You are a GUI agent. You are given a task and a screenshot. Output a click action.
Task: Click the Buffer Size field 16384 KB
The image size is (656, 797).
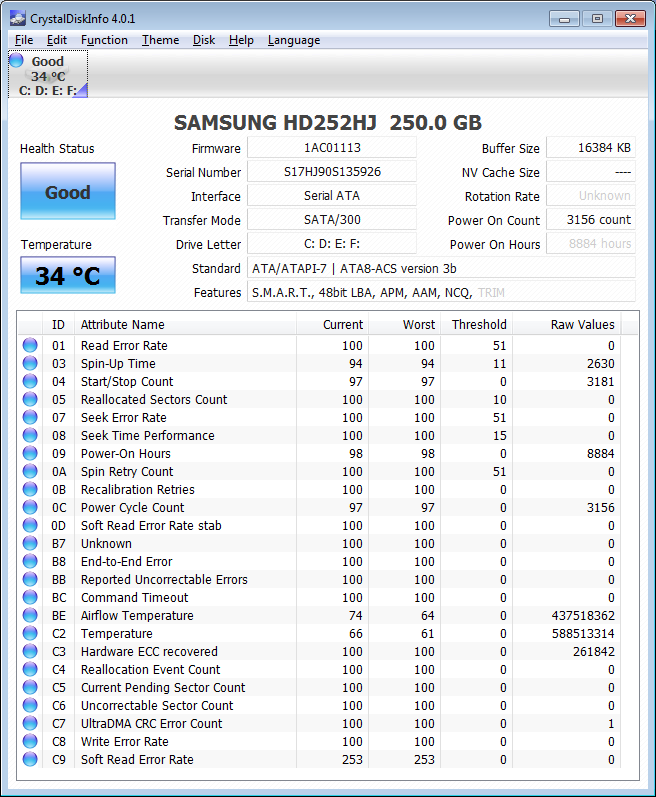pyautogui.click(x=590, y=147)
